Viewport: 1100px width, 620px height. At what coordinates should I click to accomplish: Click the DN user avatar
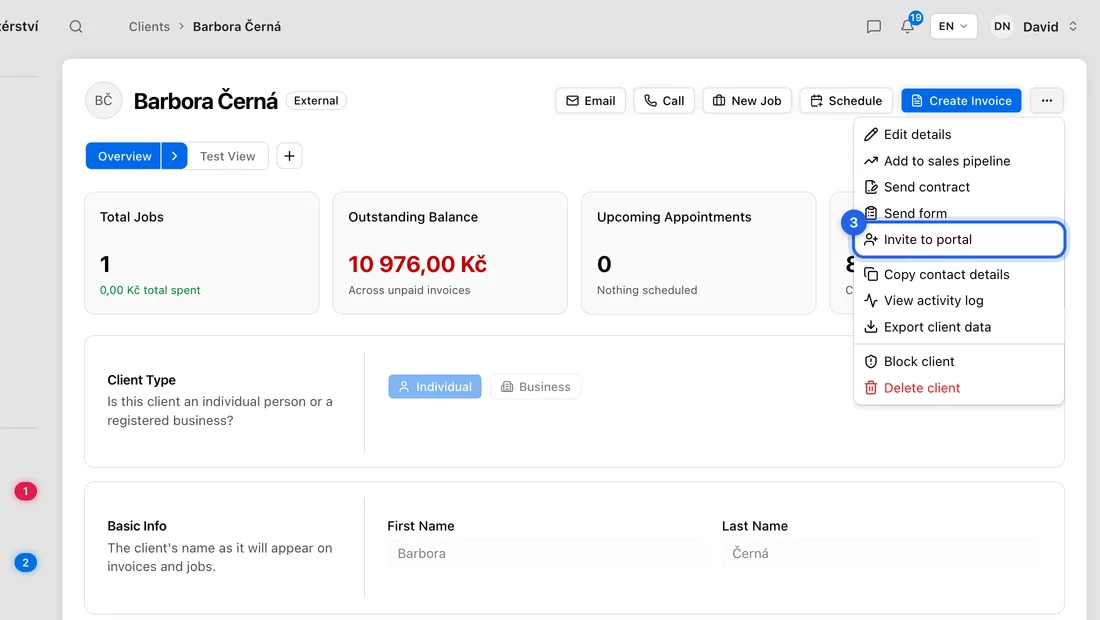[1002, 27]
